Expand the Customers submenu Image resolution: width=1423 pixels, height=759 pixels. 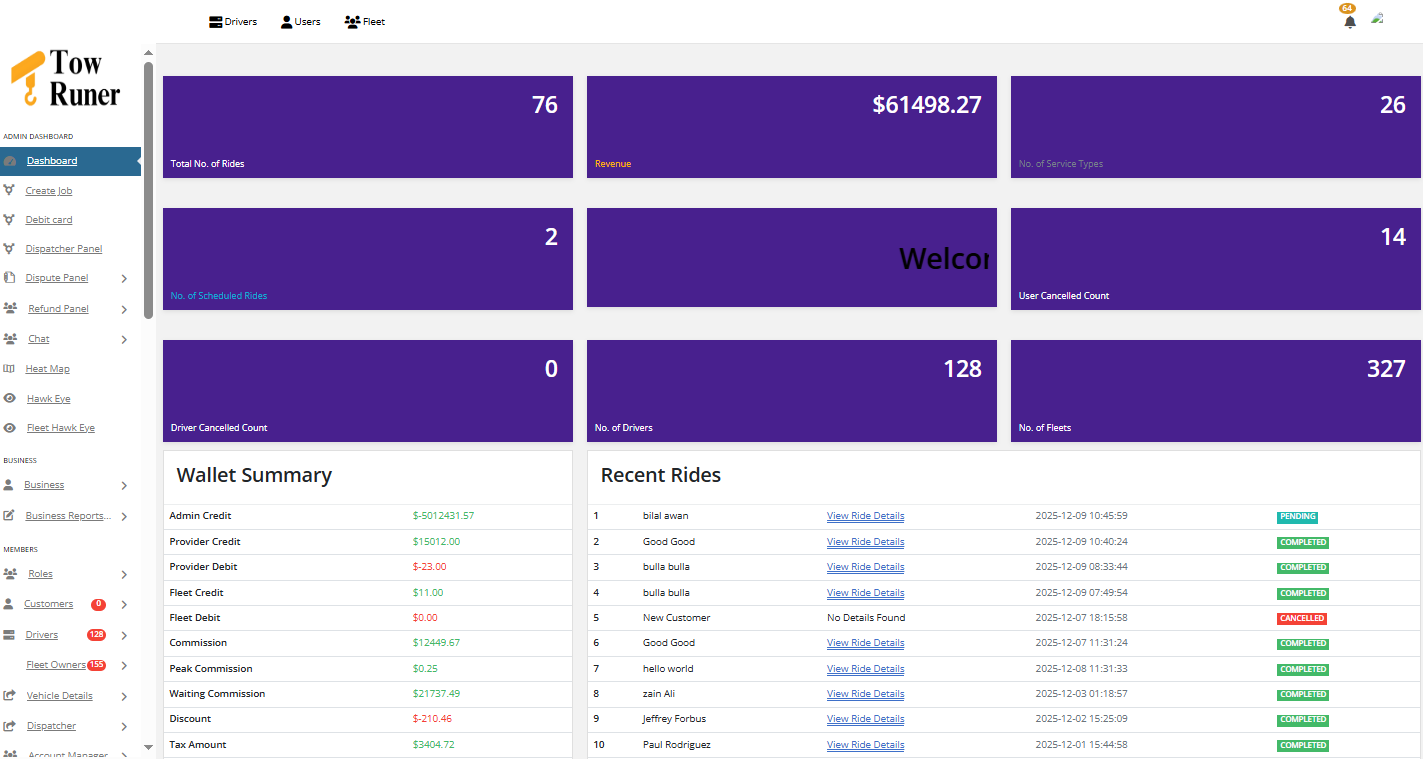124,604
